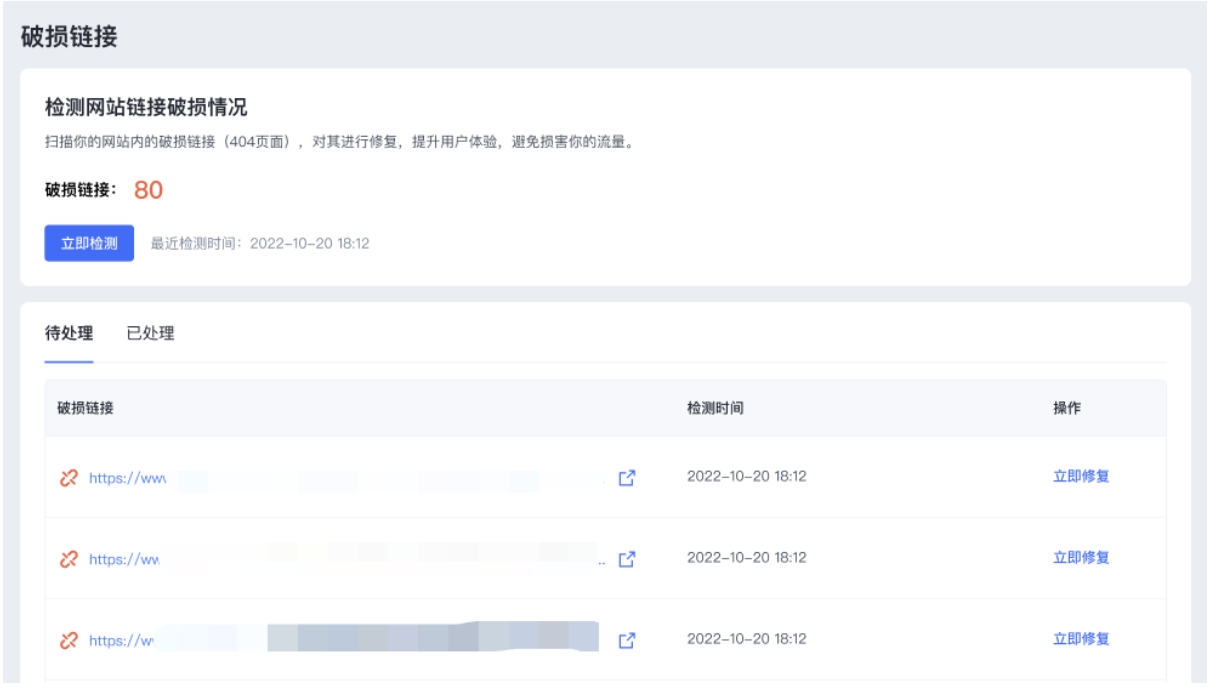Screen dimensions: 1210x692
Task: Click the 操作 column header
Action: (x=1066, y=408)
